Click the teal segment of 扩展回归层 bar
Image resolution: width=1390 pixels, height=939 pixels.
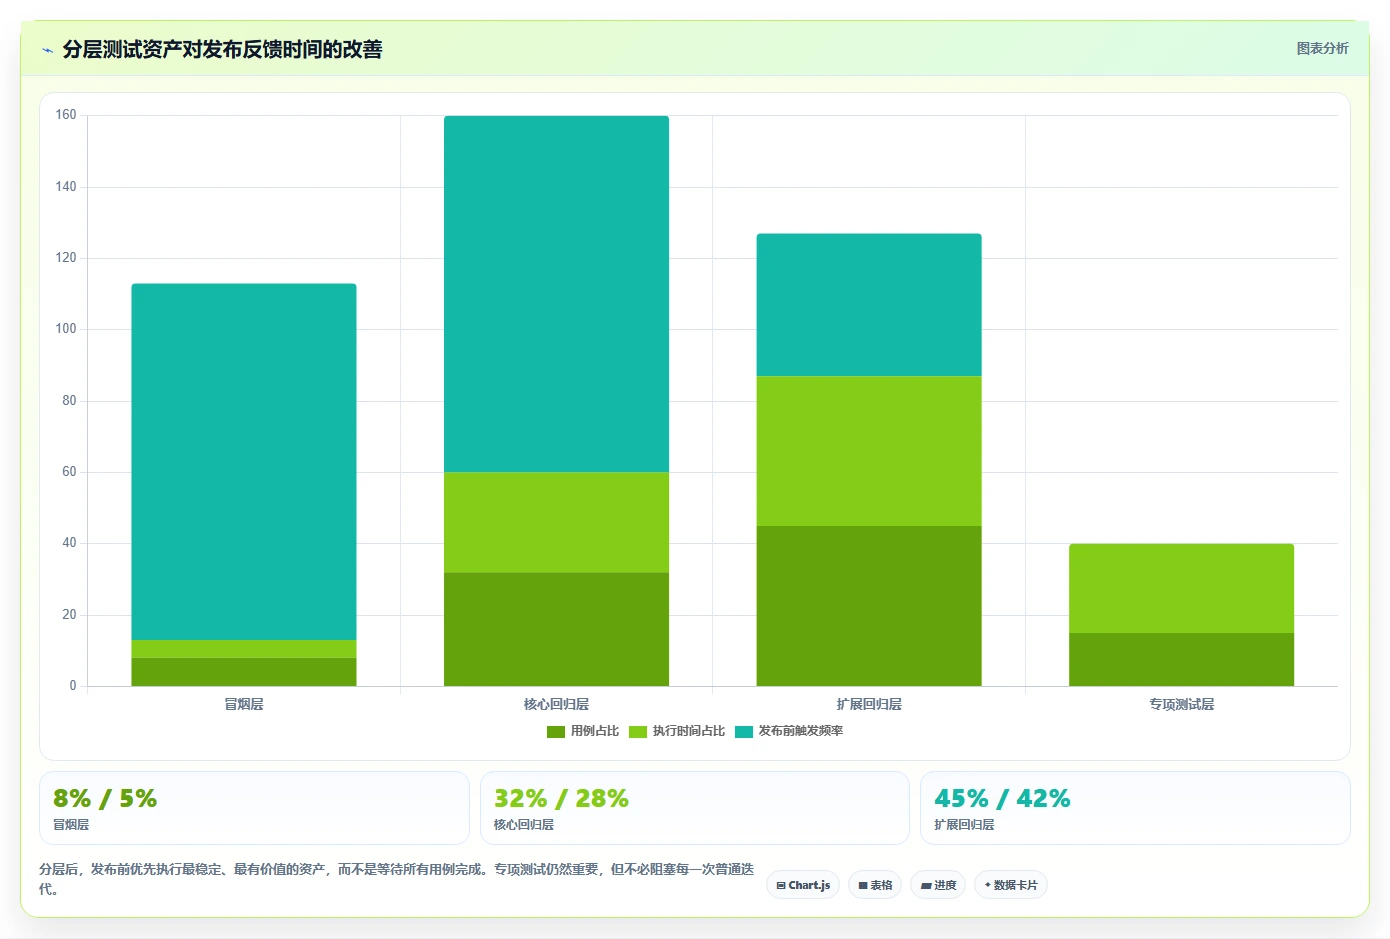(869, 305)
